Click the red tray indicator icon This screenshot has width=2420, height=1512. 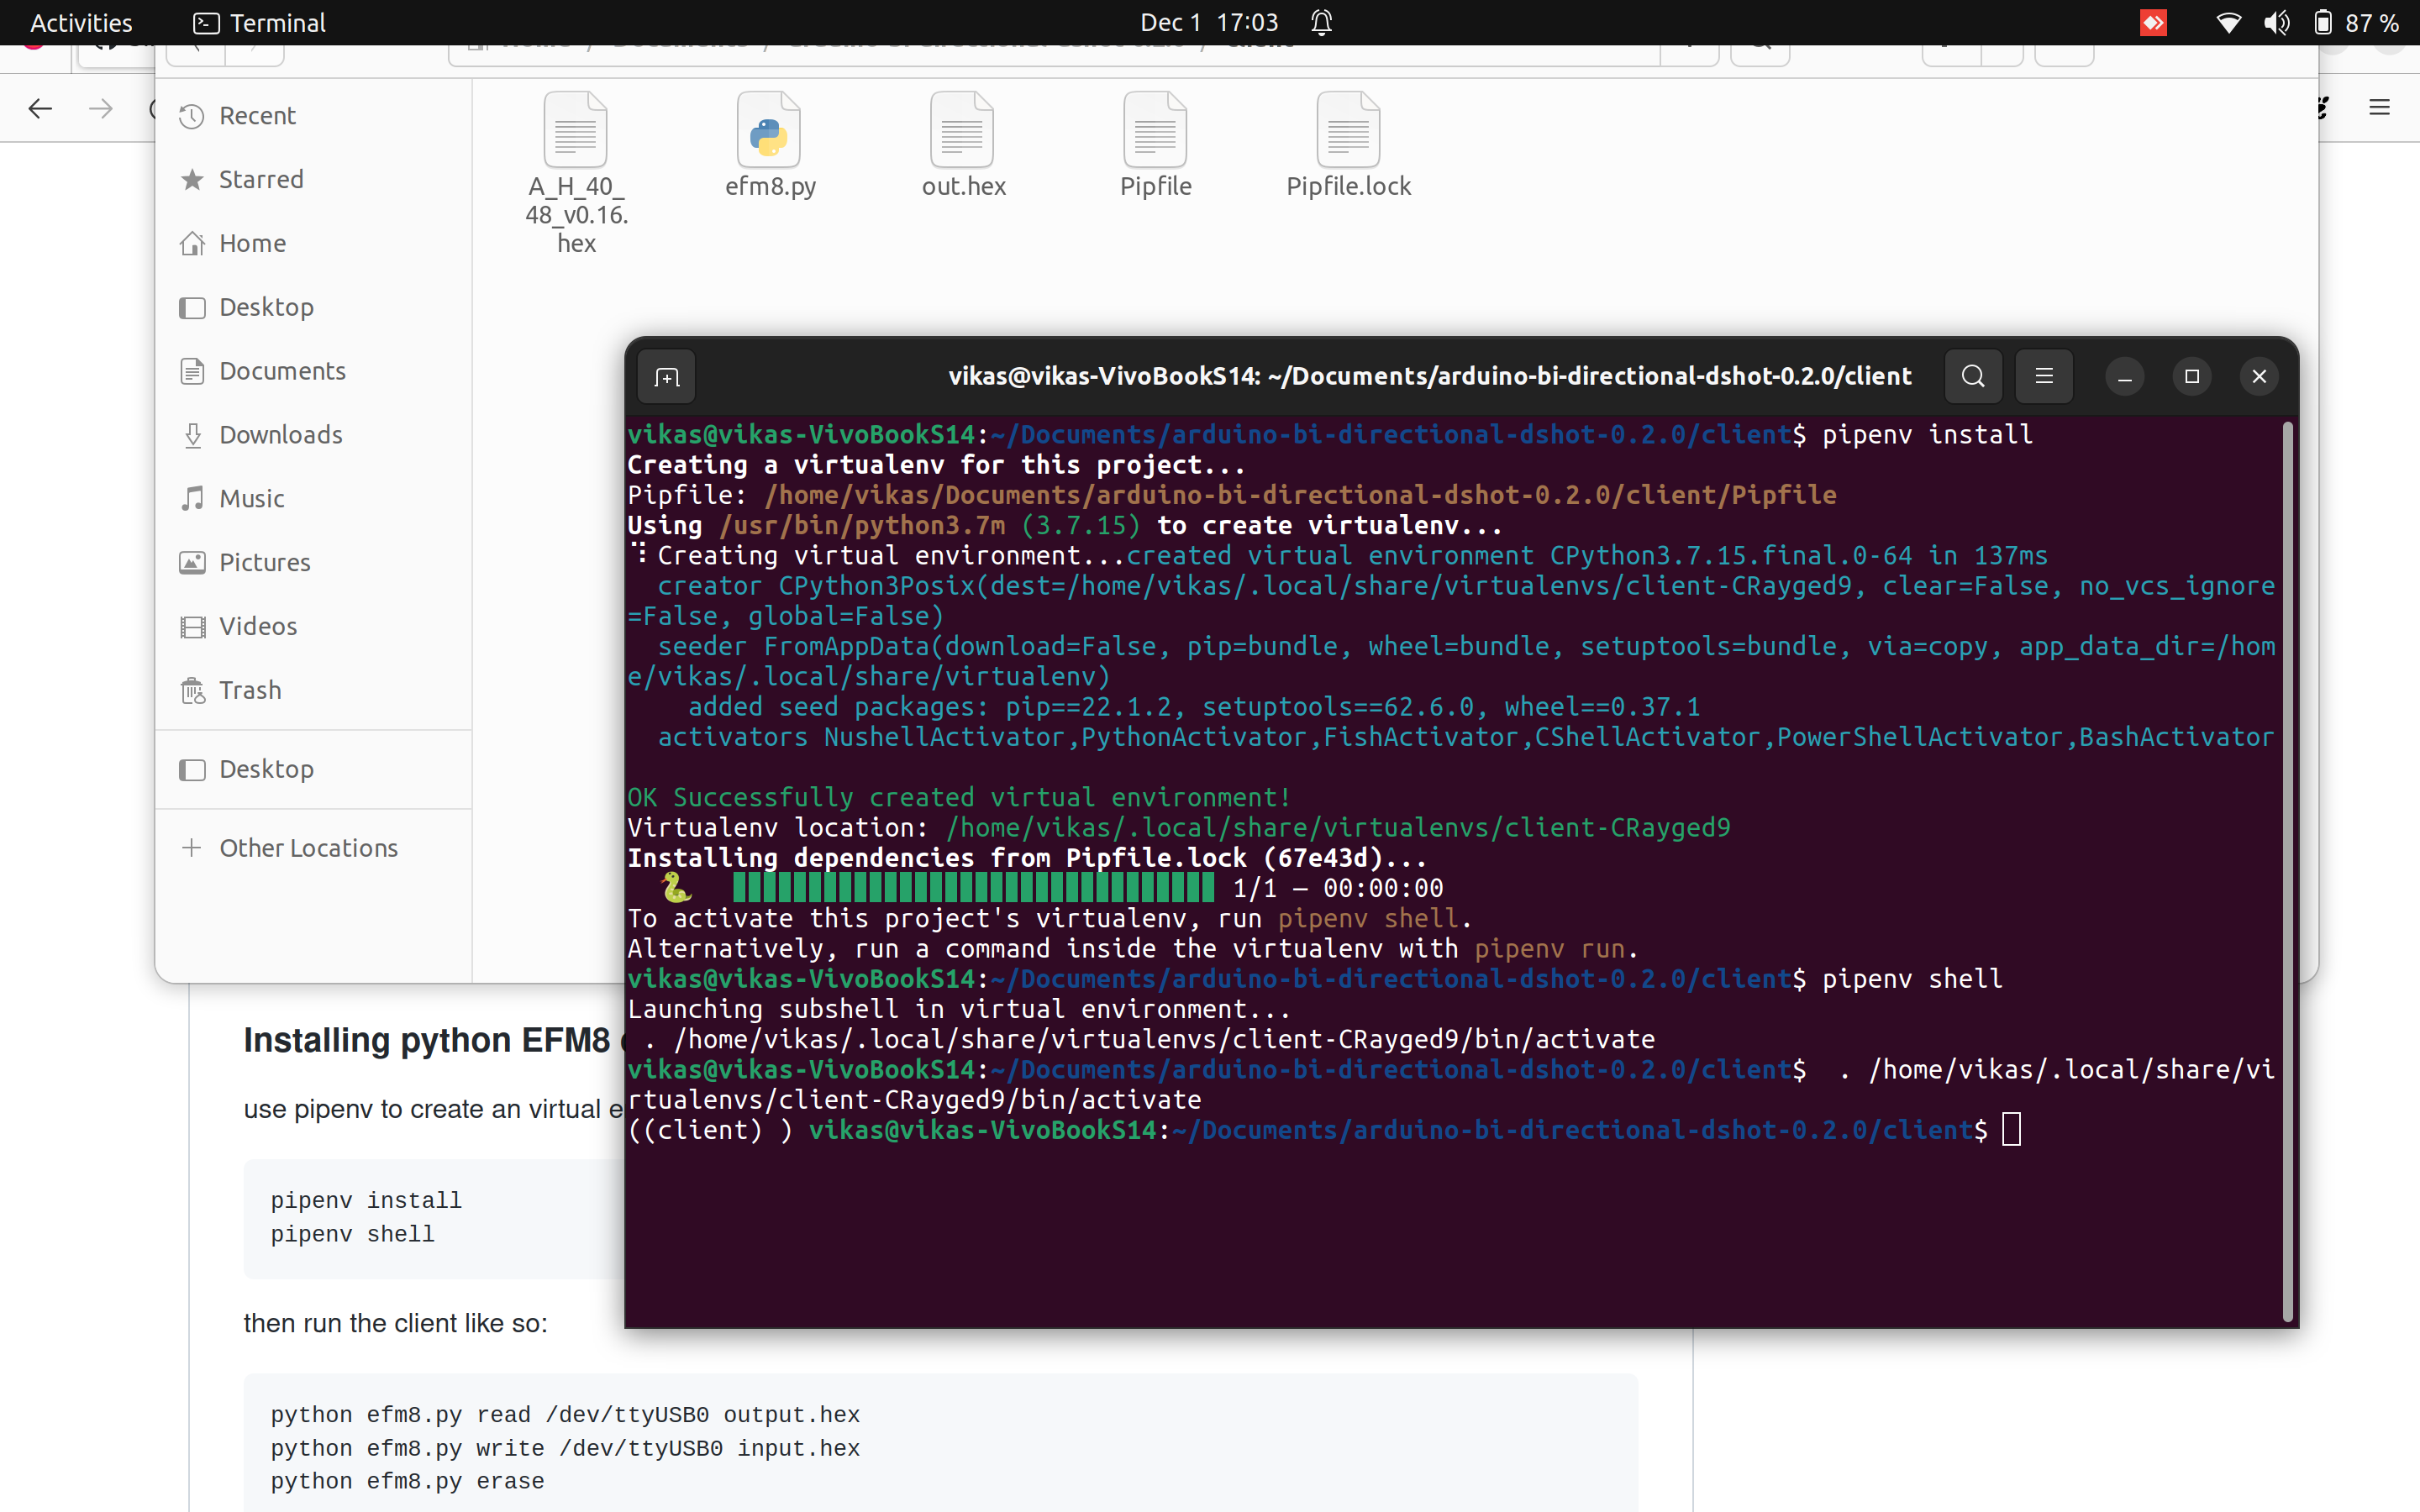tap(2153, 22)
